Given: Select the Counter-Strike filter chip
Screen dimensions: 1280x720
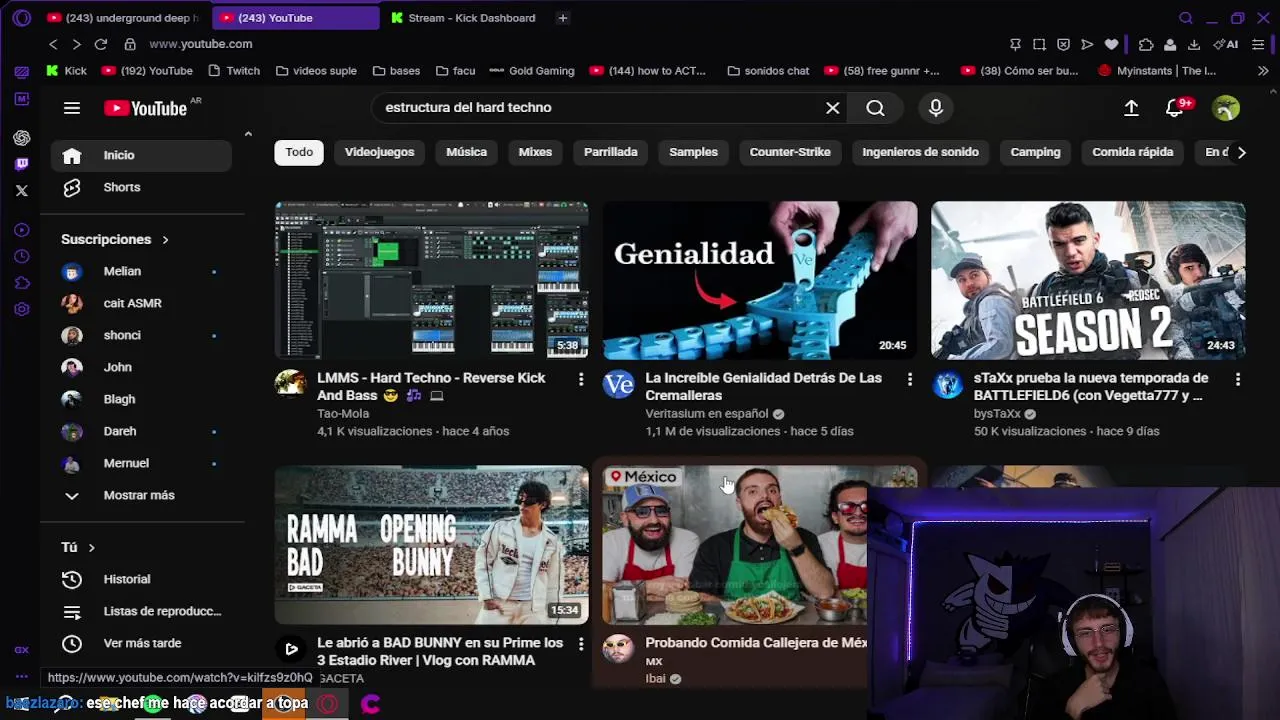Looking at the screenshot, I should (790, 153).
